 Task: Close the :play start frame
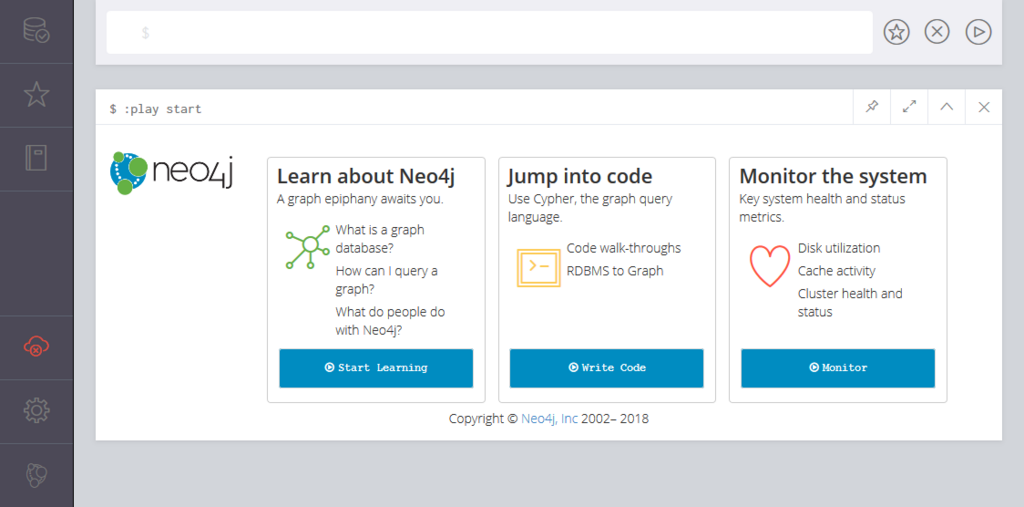[x=984, y=107]
